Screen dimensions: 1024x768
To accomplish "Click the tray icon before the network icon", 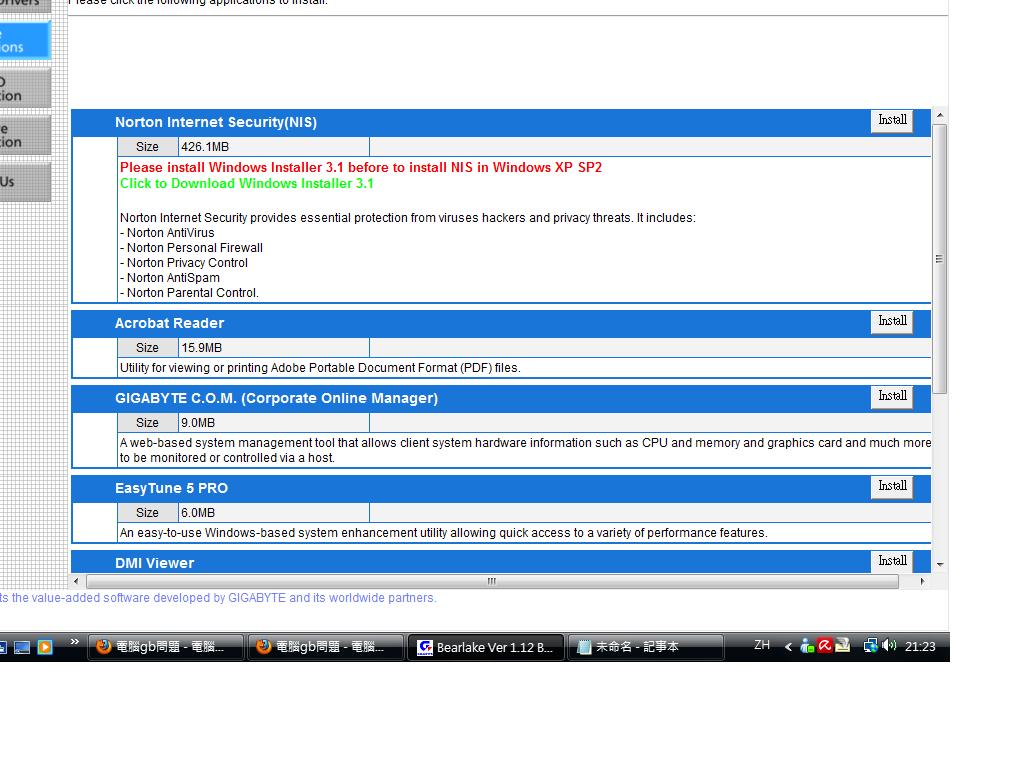I will 843,646.
